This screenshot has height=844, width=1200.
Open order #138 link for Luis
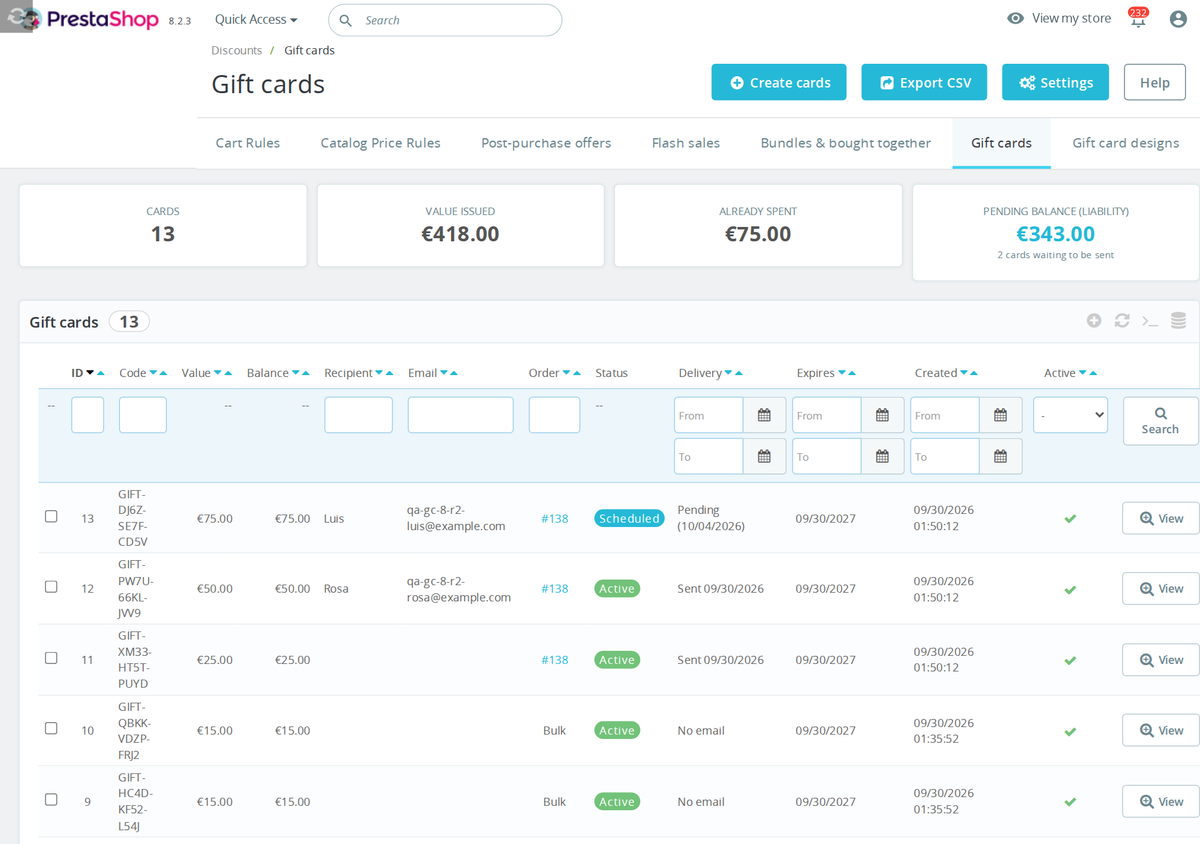coord(555,519)
